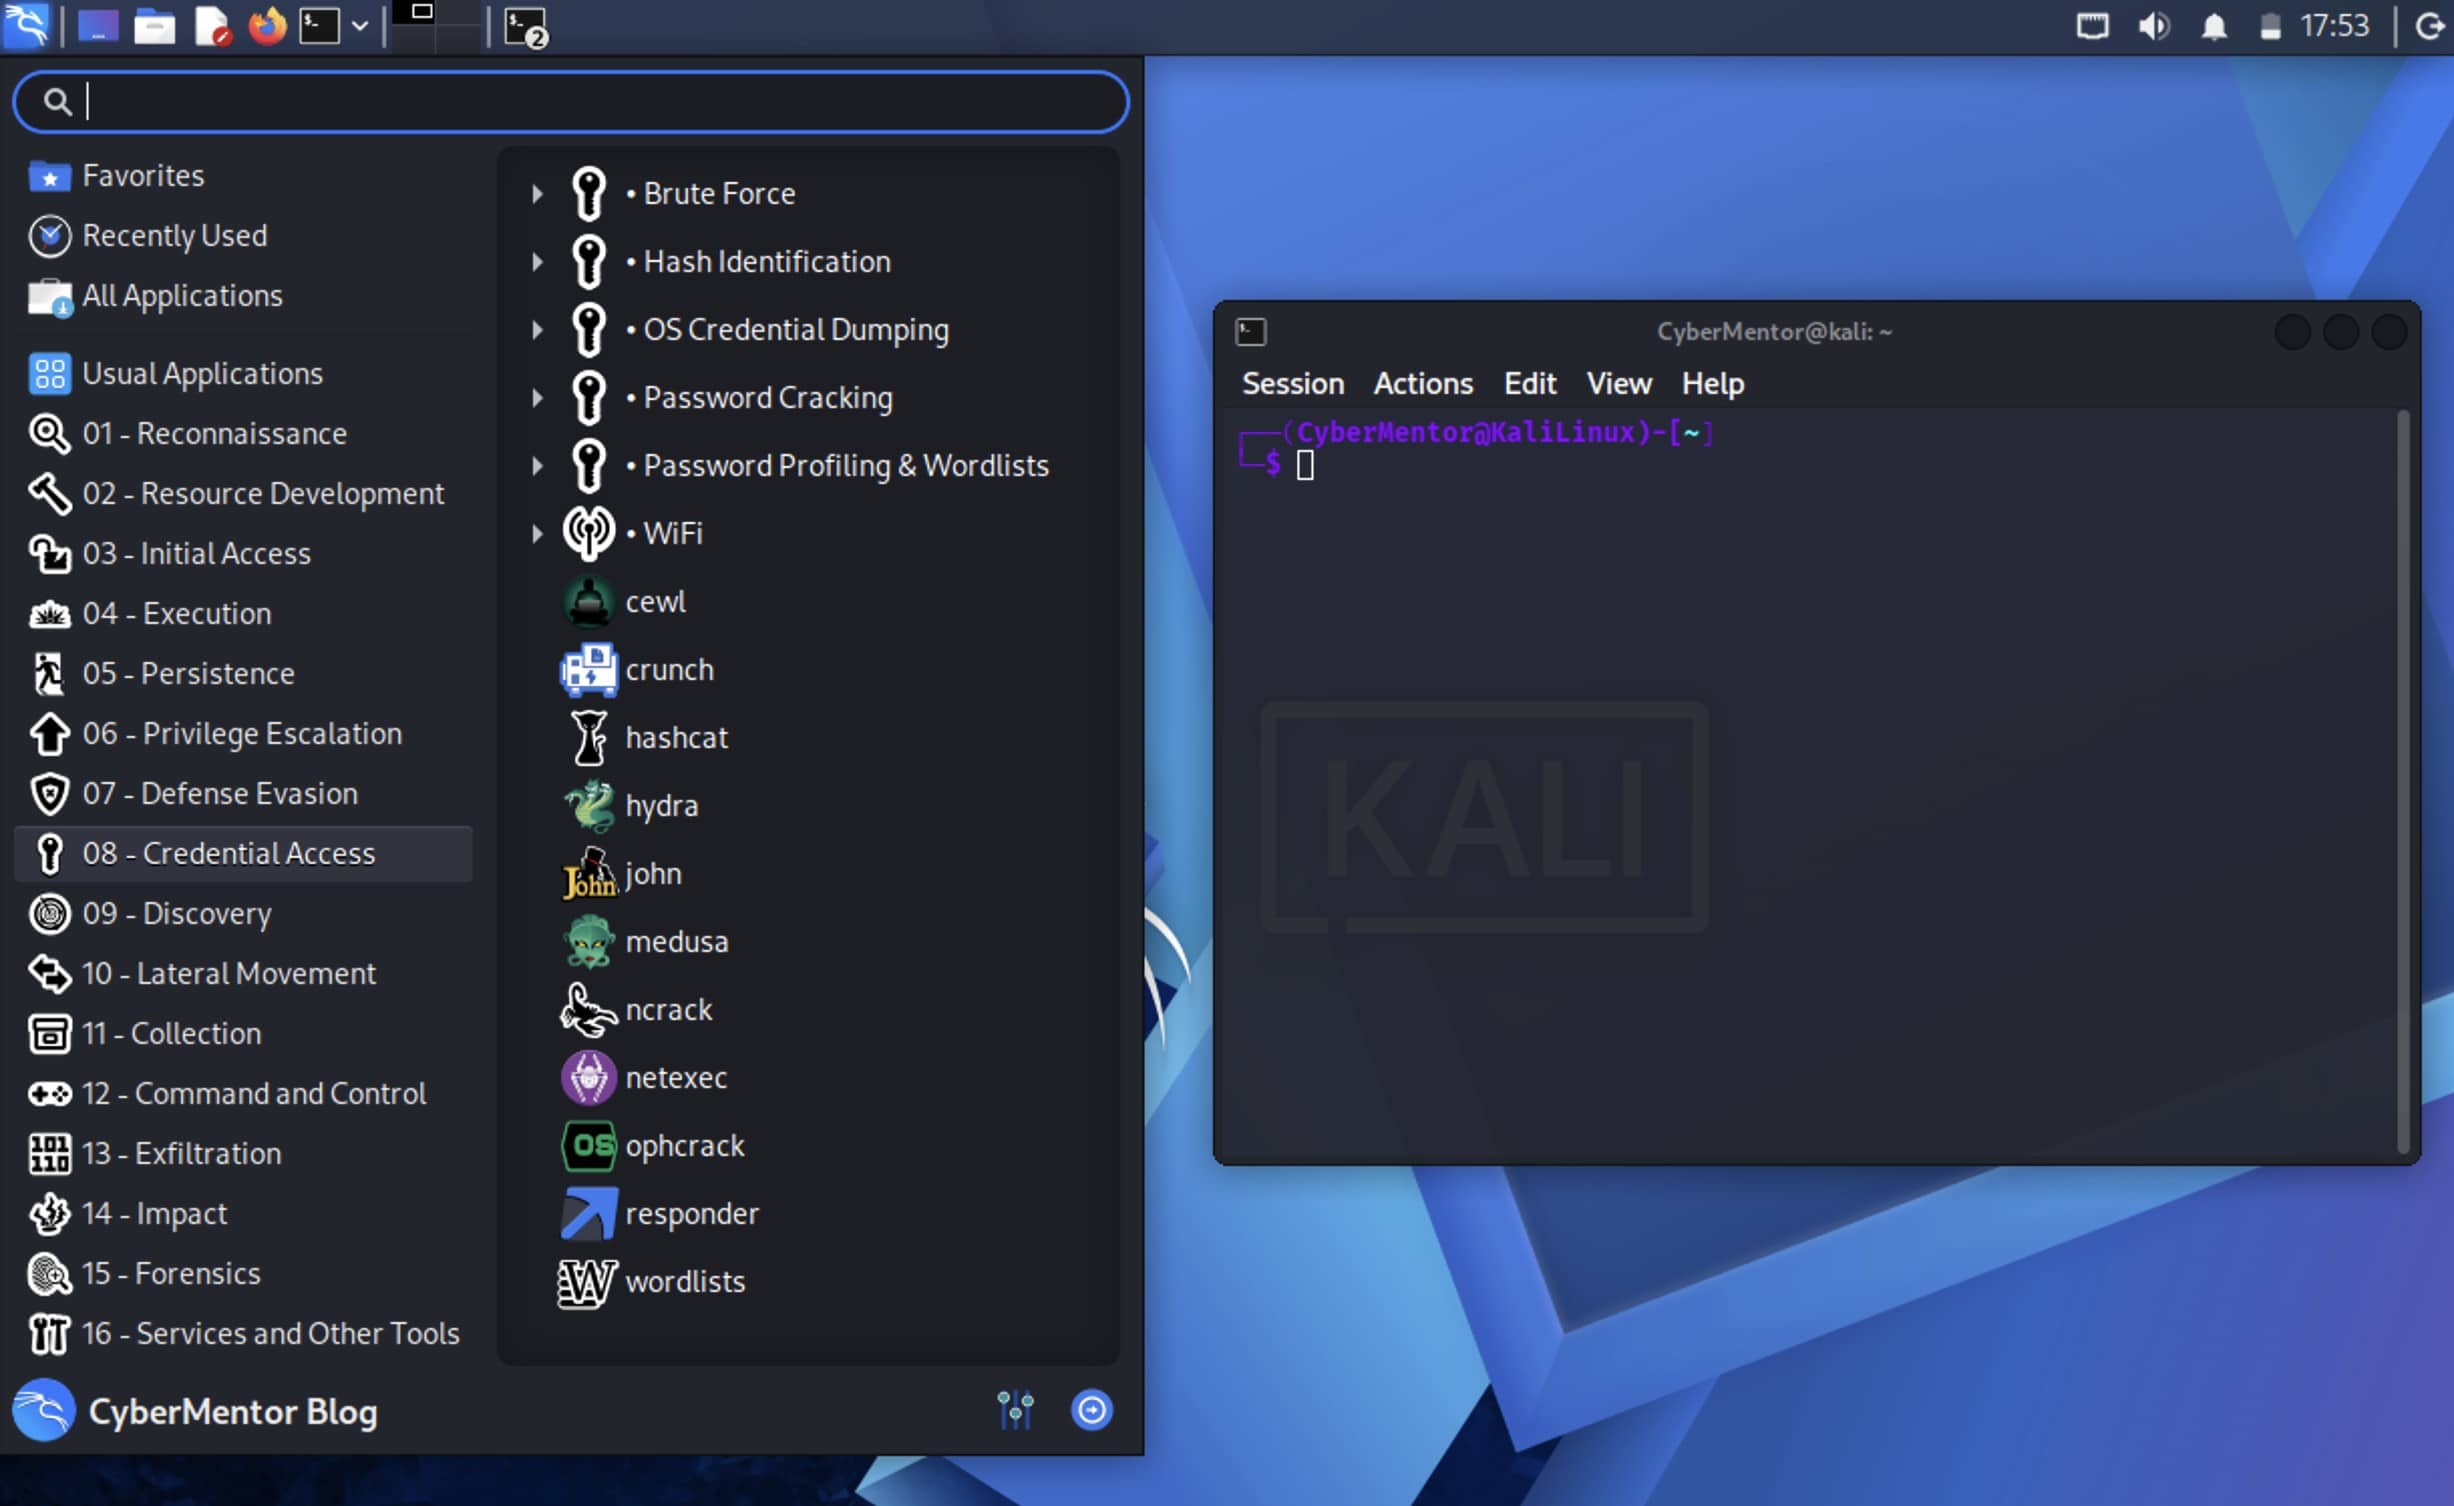Image resolution: width=2454 pixels, height=1506 pixels.
Task: Click the session logout button in menu footer
Action: click(1091, 1410)
